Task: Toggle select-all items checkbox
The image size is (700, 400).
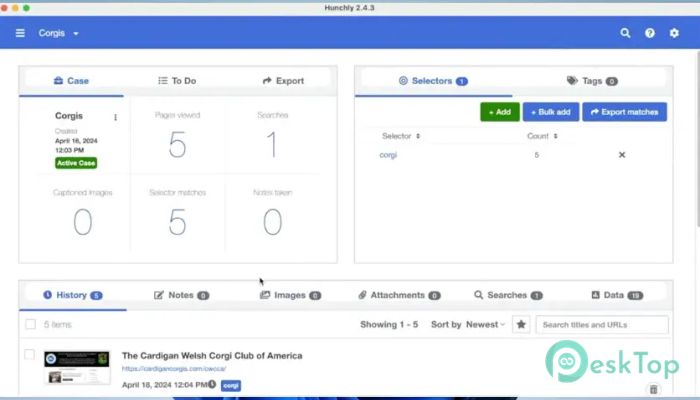Action: (30, 324)
